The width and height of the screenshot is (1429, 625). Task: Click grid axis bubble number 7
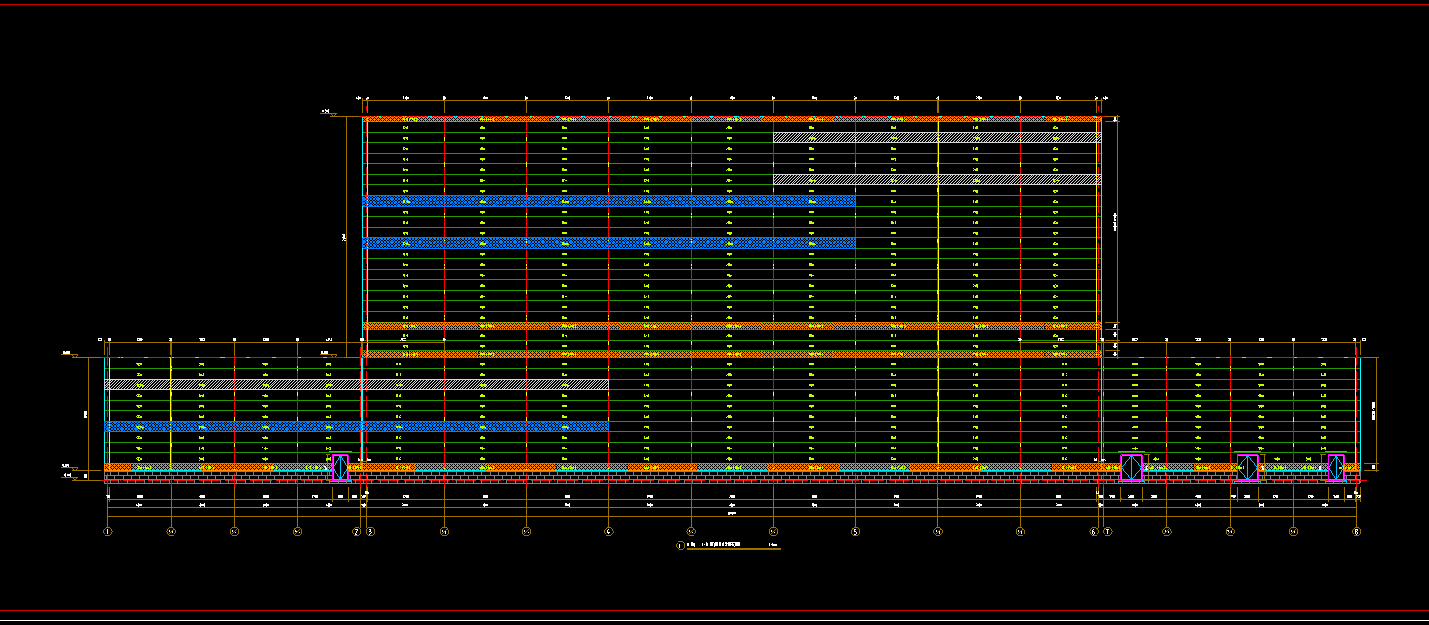pyautogui.click(x=1107, y=532)
